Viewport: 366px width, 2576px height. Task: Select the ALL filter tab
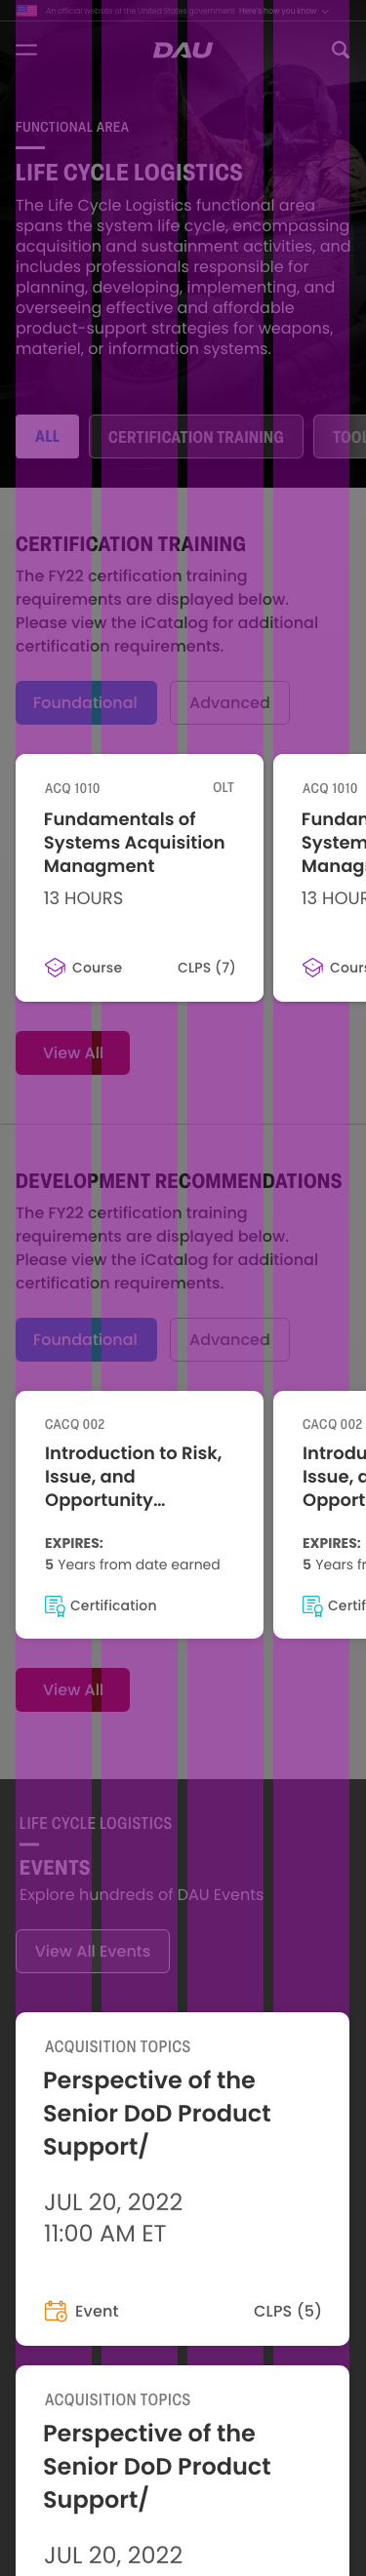click(47, 437)
